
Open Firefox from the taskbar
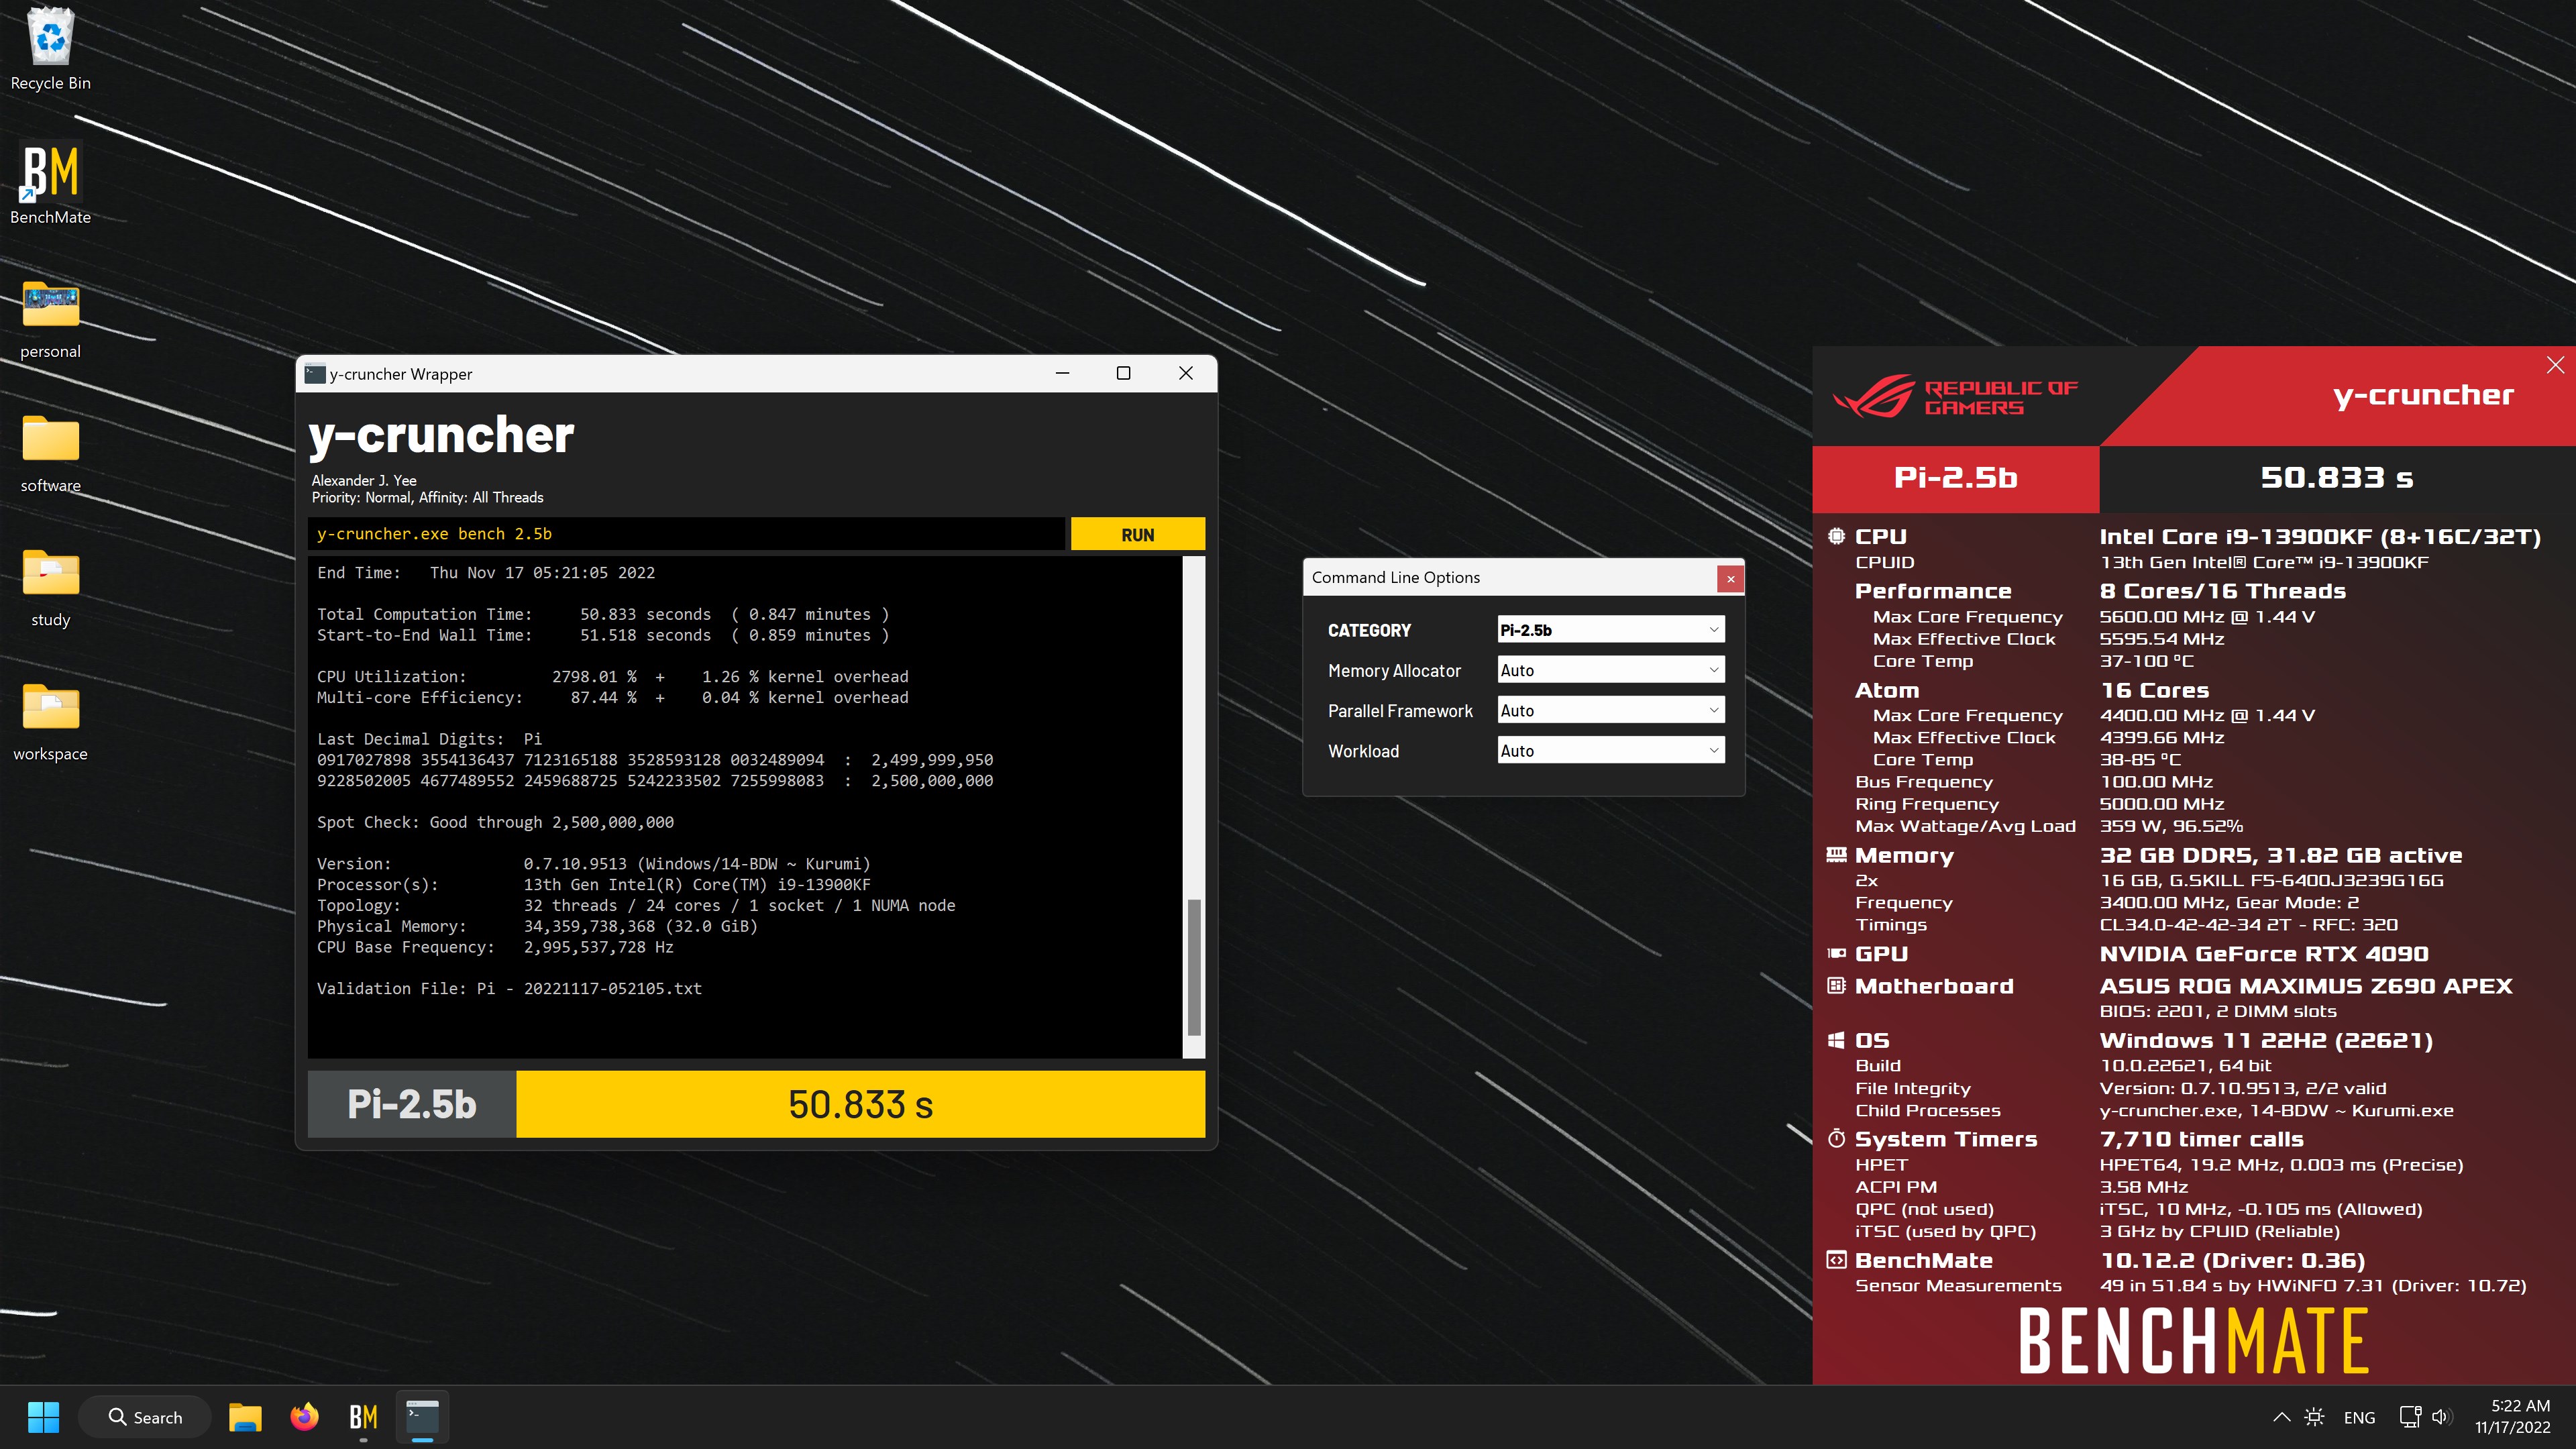[304, 1417]
